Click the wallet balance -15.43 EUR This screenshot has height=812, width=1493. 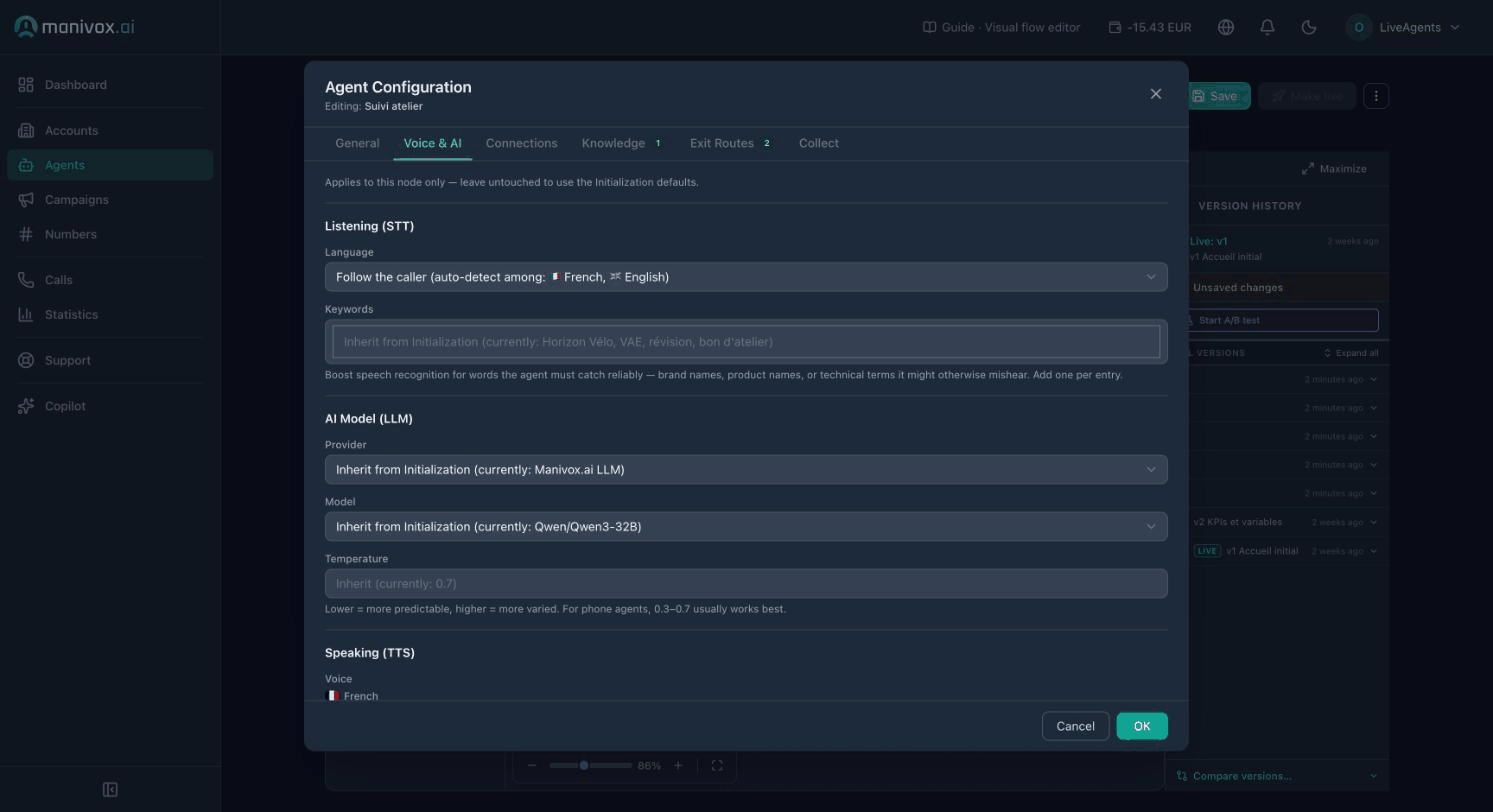[x=1150, y=27]
